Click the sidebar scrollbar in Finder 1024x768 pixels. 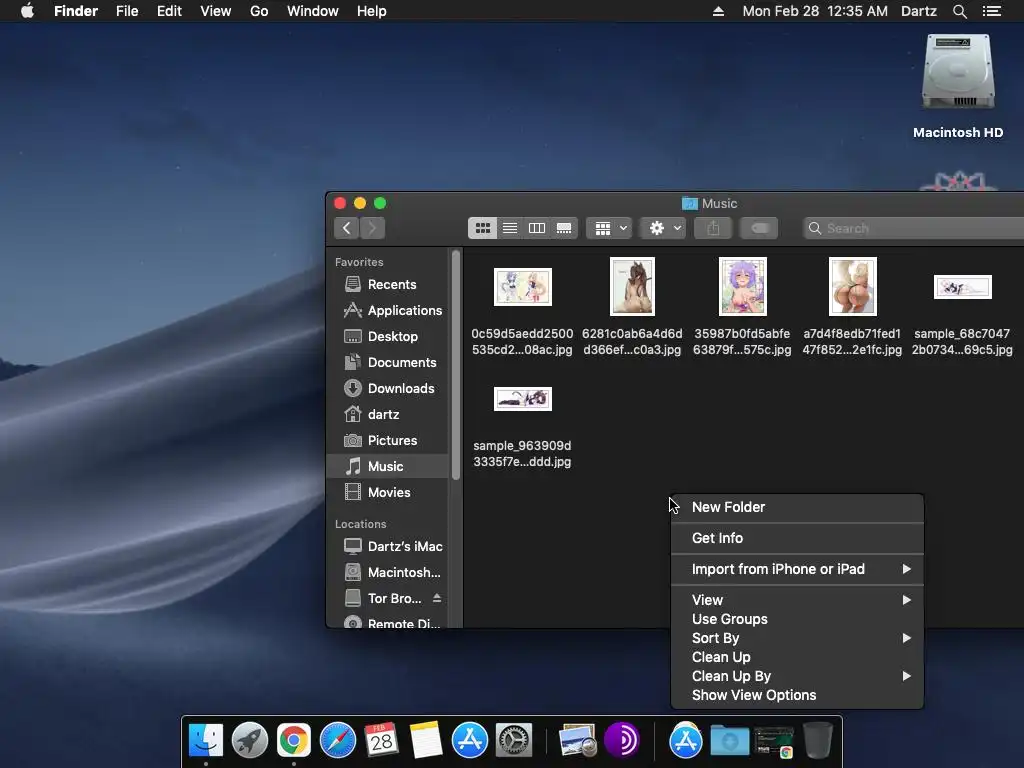[x=456, y=366]
